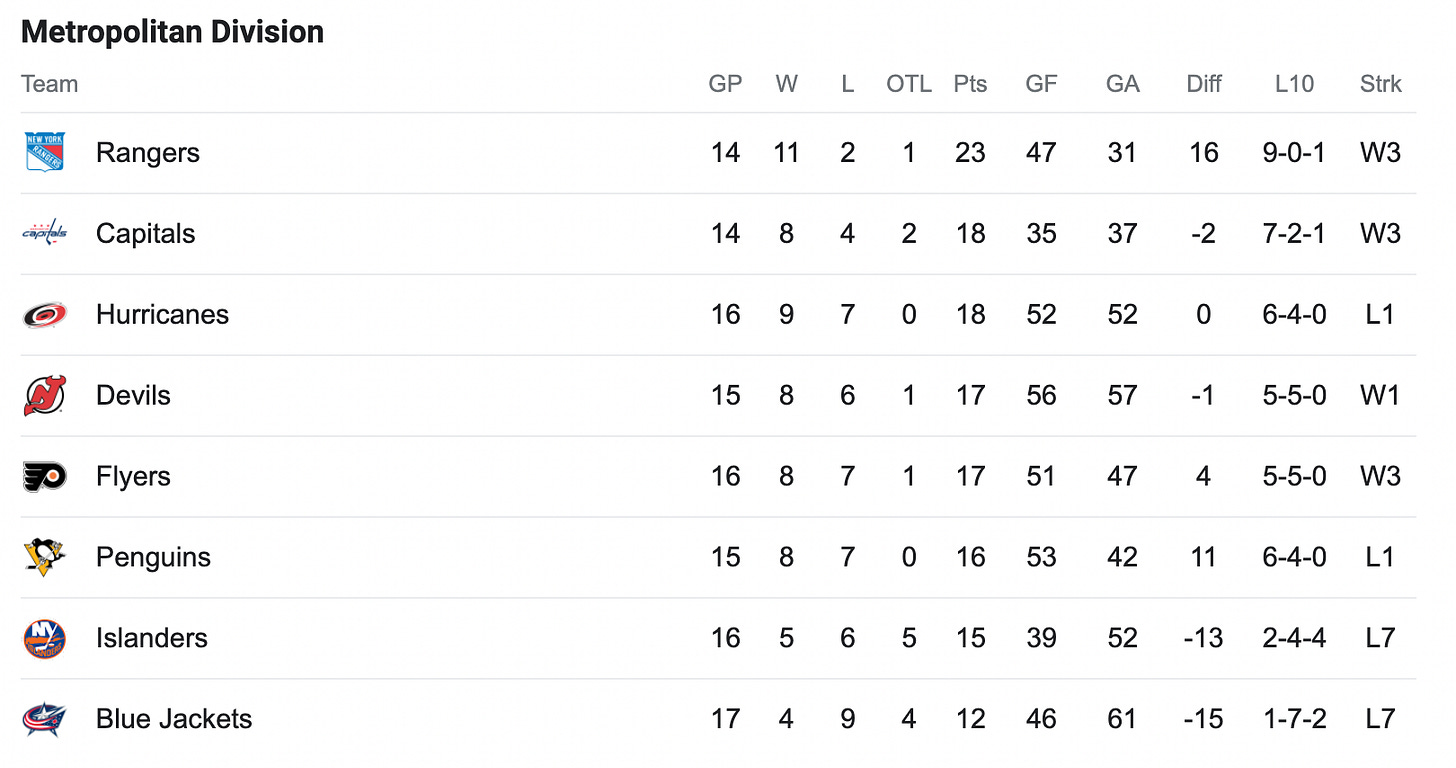
Task: Select the Hurricanes team name
Action: (163, 315)
